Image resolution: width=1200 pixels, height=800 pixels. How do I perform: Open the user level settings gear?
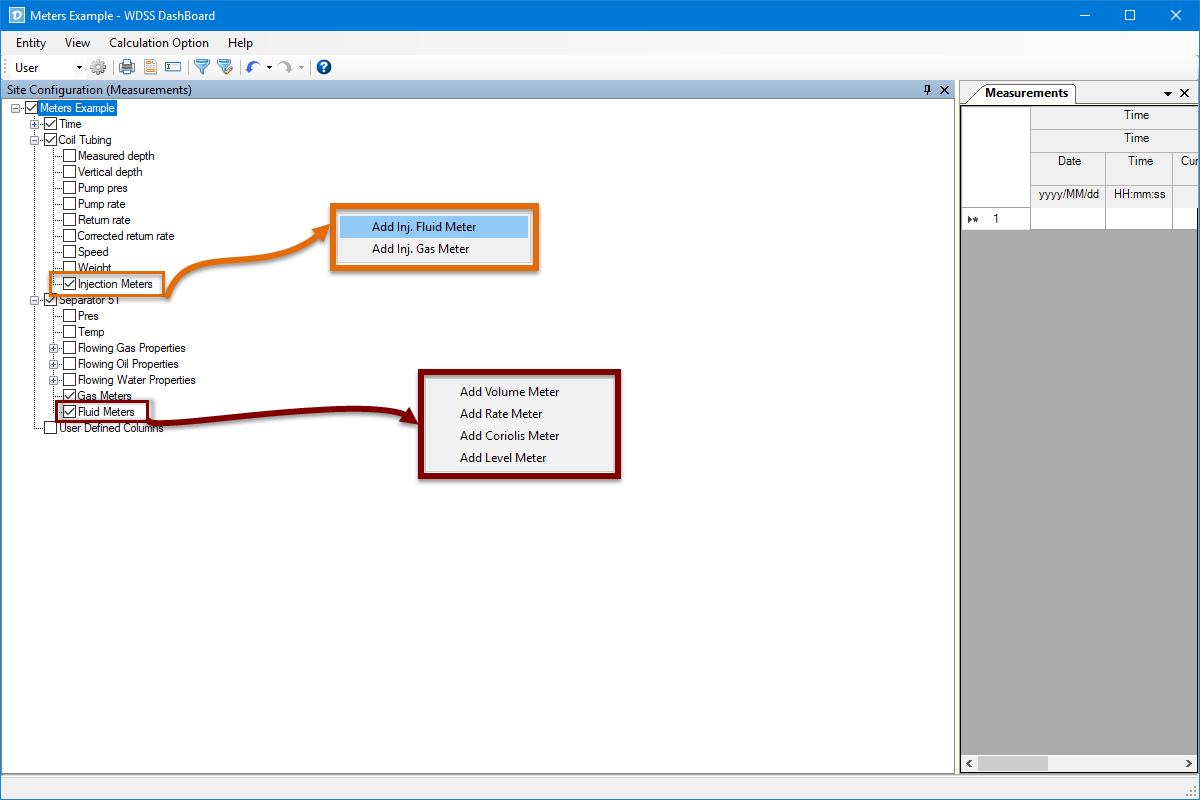point(98,67)
